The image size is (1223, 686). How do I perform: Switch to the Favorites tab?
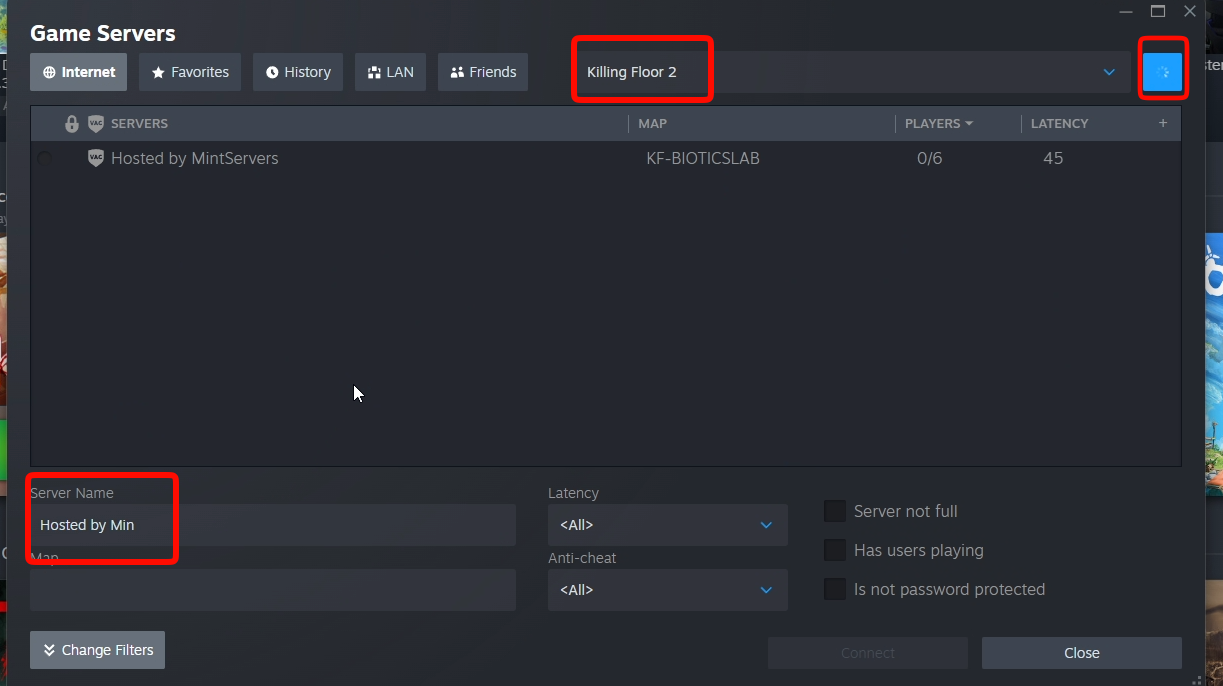point(190,72)
